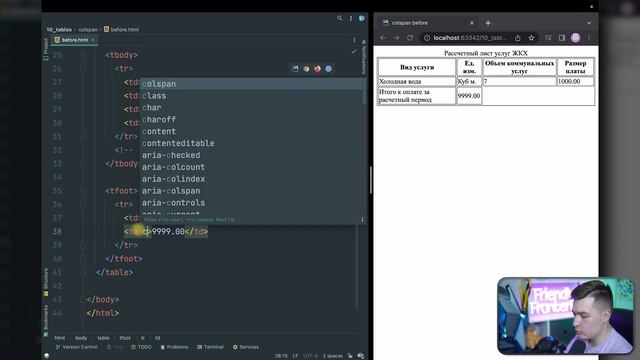Click the 'html' breadcrumb in the editor footer
The width and height of the screenshot is (640, 360).
tap(60, 338)
